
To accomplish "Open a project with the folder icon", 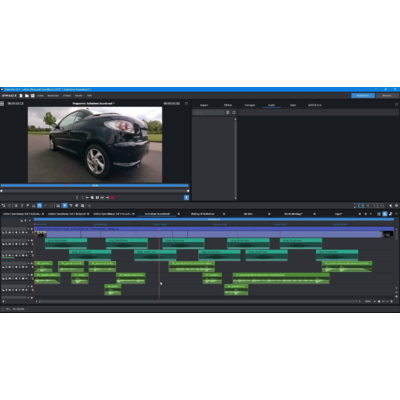I will click(x=27, y=96).
